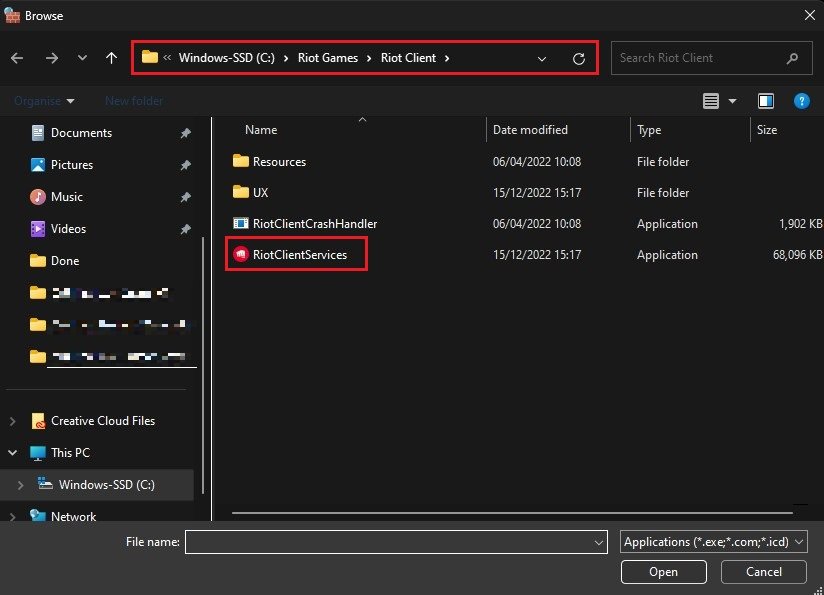
Task: Sort files by Date modified column
Action: pyautogui.click(x=530, y=130)
